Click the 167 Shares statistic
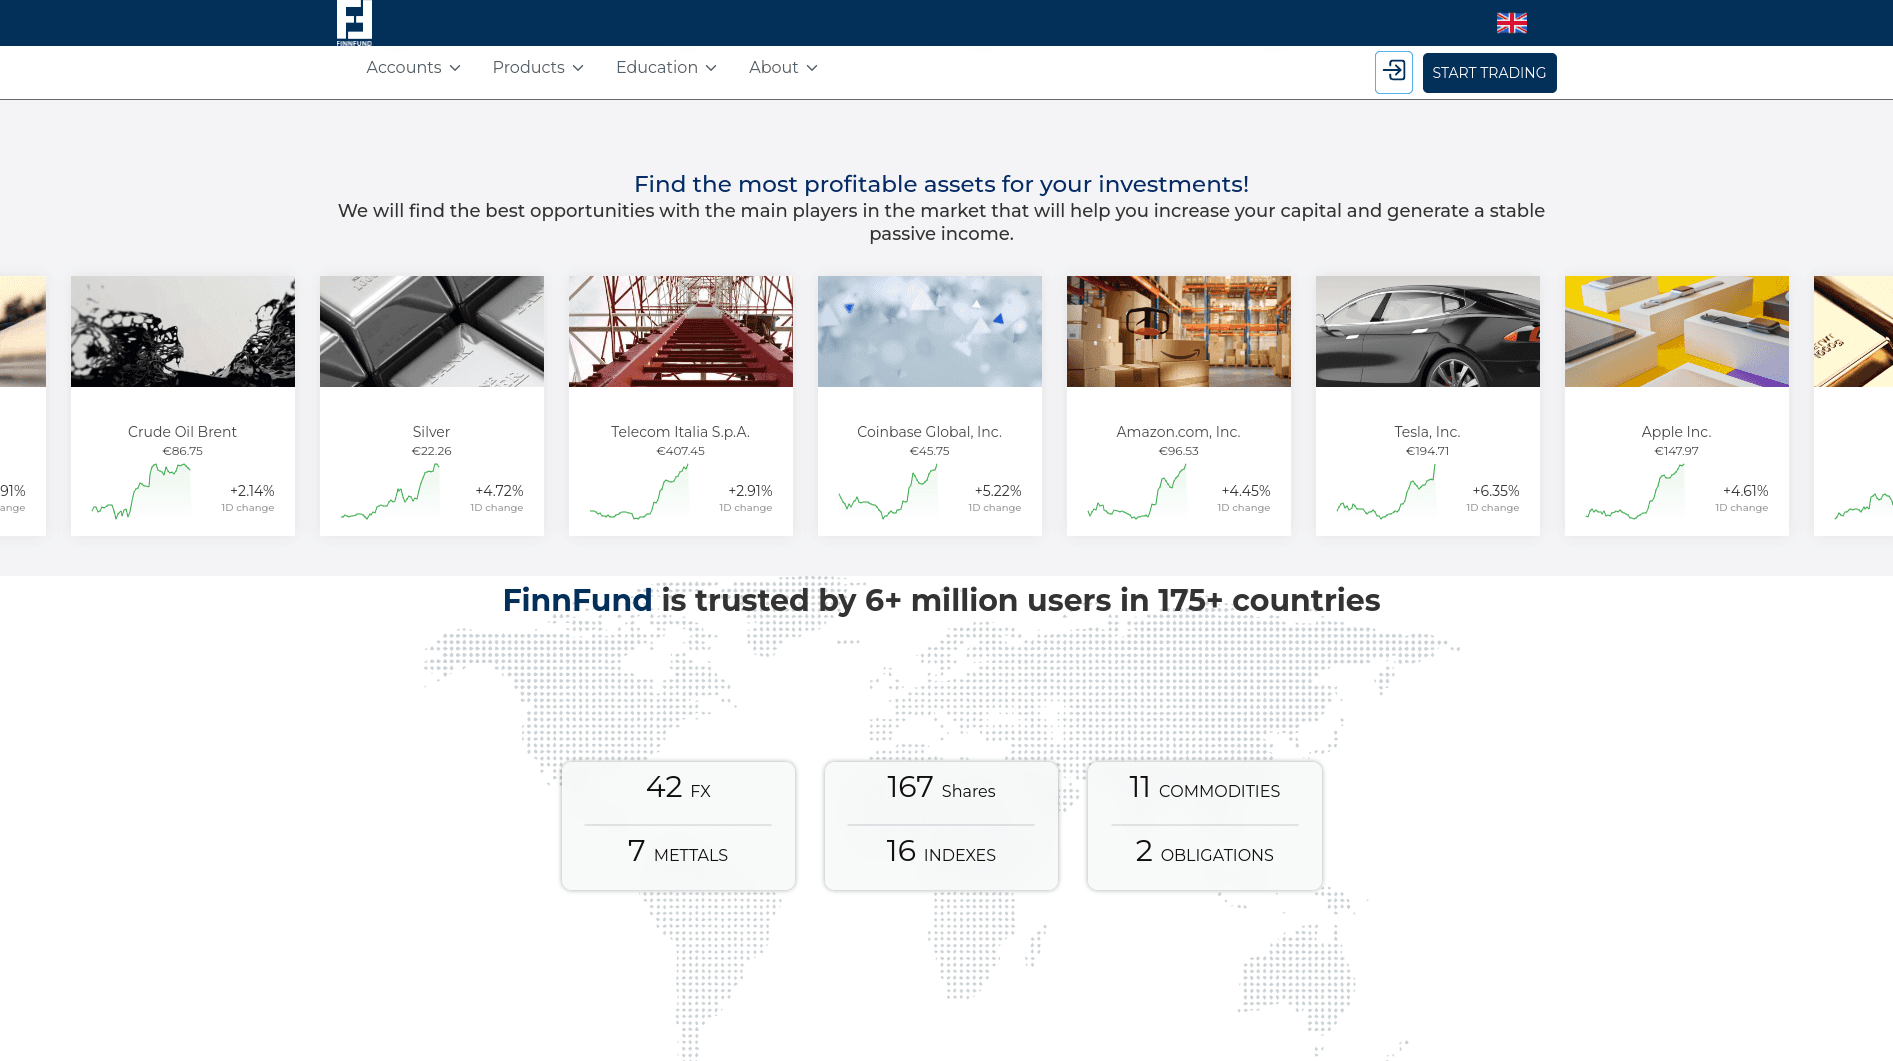1893x1061 pixels. [x=941, y=789]
